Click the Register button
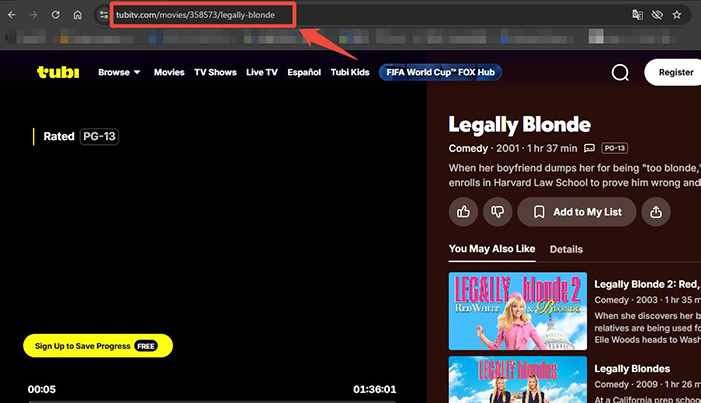Viewport: 701px width, 403px height. (x=675, y=72)
